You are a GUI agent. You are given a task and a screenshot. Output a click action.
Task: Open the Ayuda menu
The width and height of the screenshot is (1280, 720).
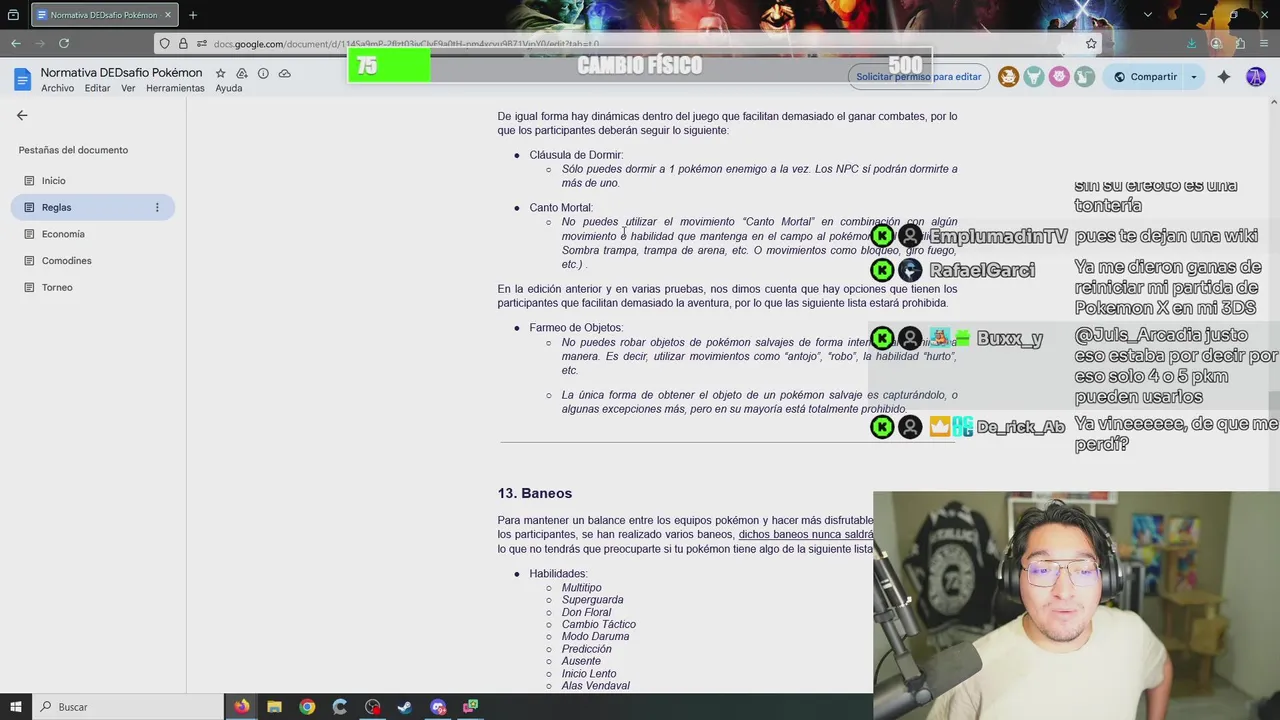point(229,88)
